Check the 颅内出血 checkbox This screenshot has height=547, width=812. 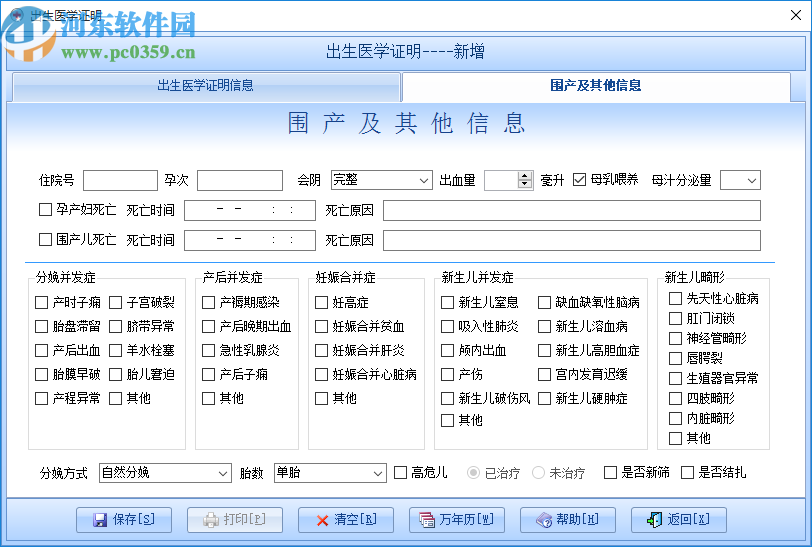(x=447, y=351)
